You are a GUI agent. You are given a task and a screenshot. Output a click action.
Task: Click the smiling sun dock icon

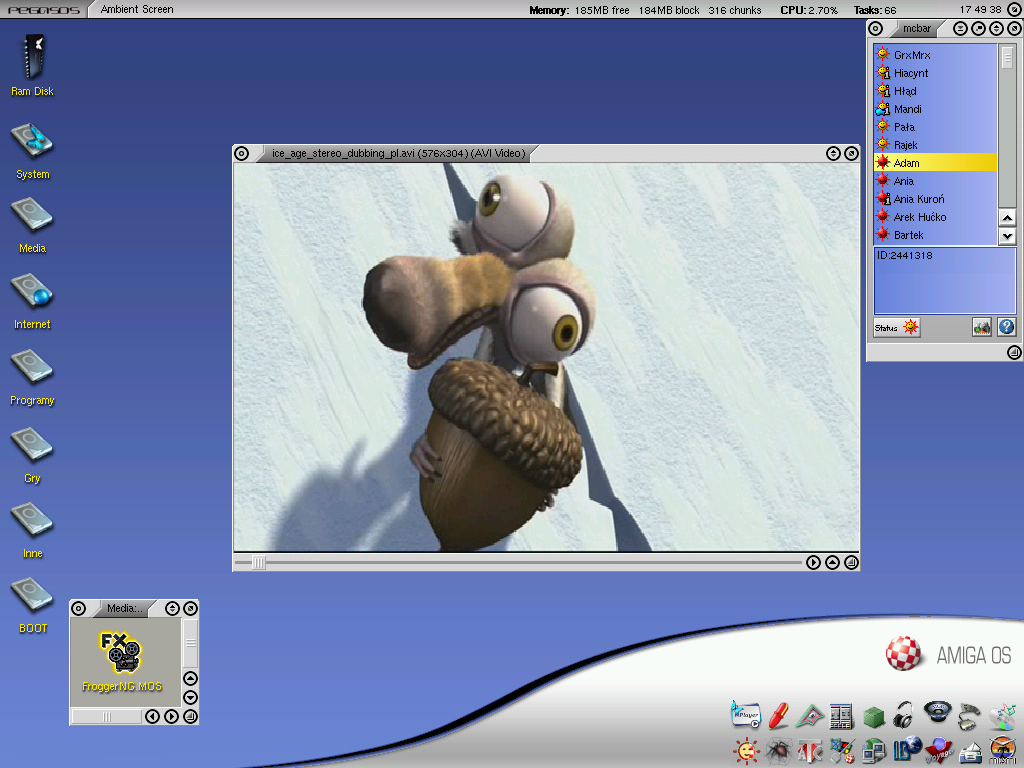pyautogui.click(x=746, y=751)
